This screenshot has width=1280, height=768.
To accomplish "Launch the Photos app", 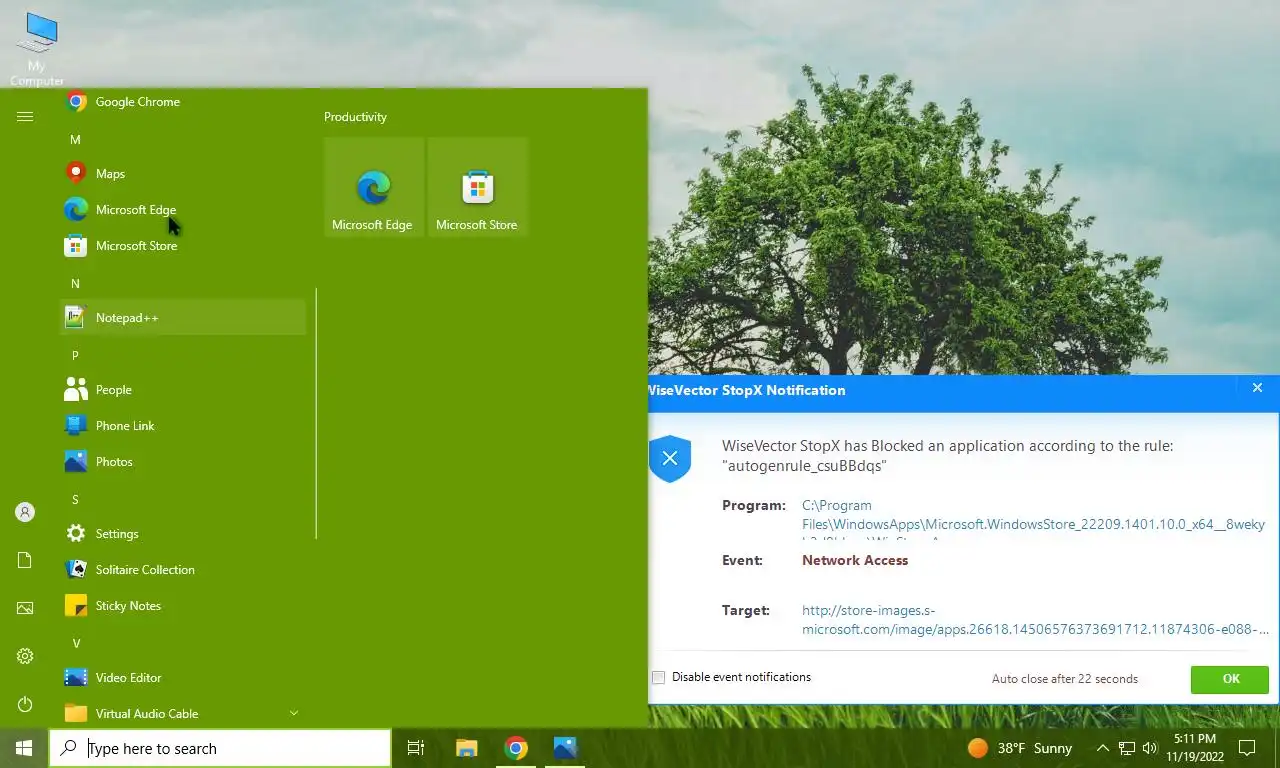I will pyautogui.click(x=183, y=462).
